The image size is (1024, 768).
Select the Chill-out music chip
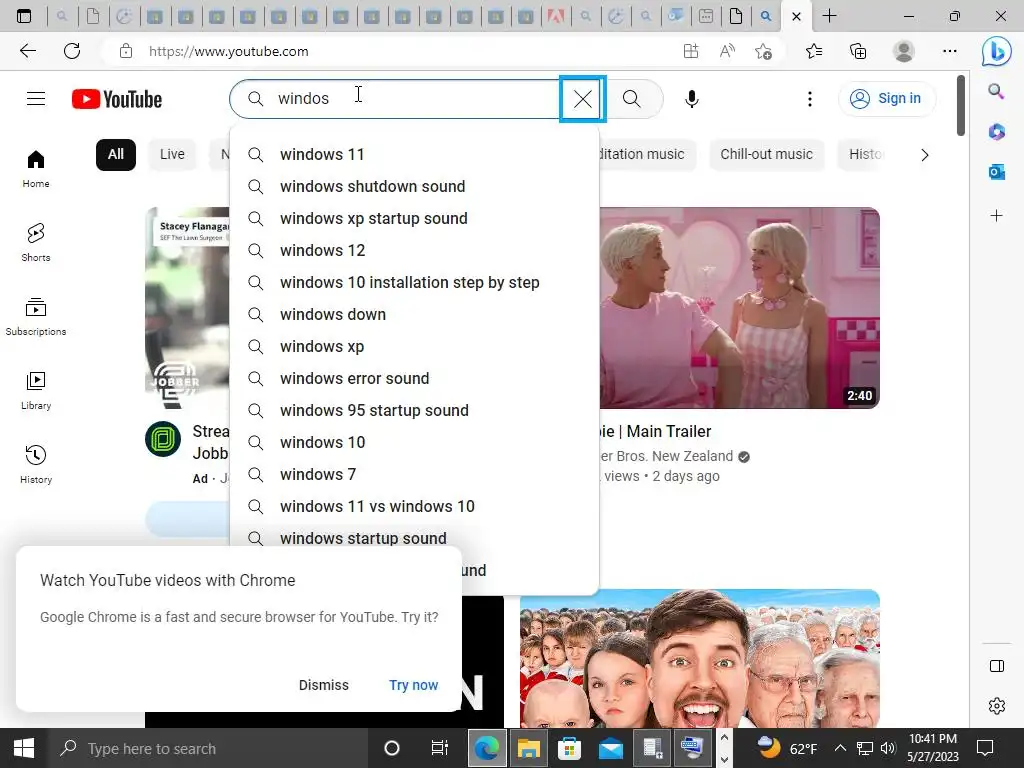pyautogui.click(x=767, y=155)
